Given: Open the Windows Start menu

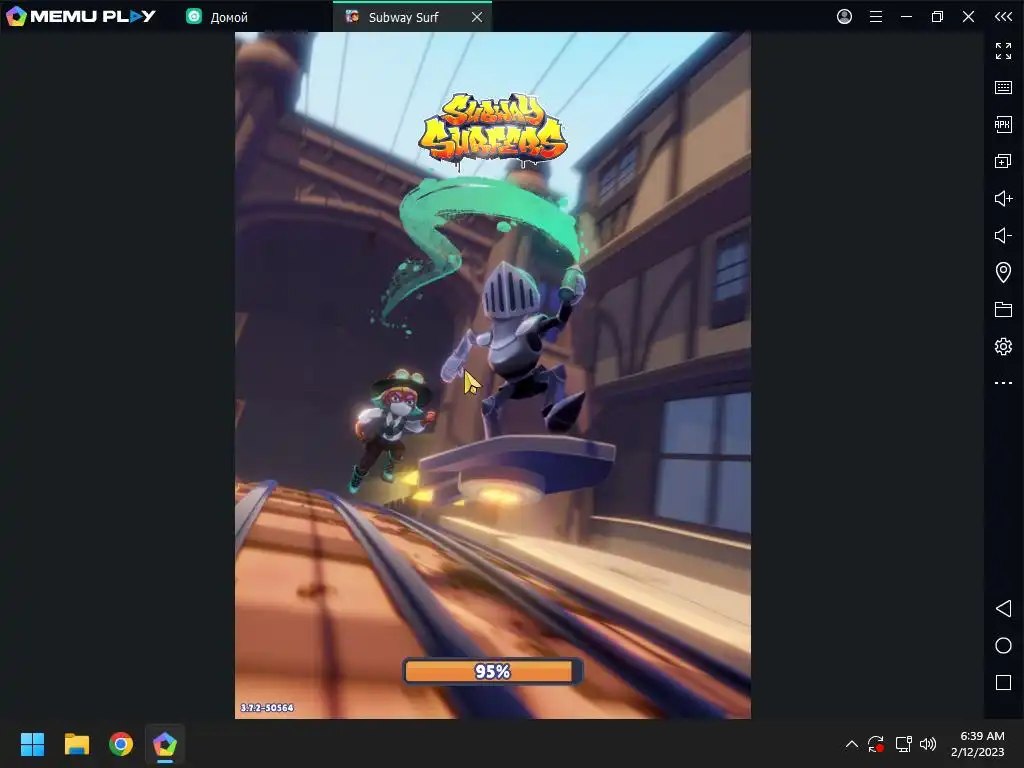Looking at the screenshot, I should 32,744.
